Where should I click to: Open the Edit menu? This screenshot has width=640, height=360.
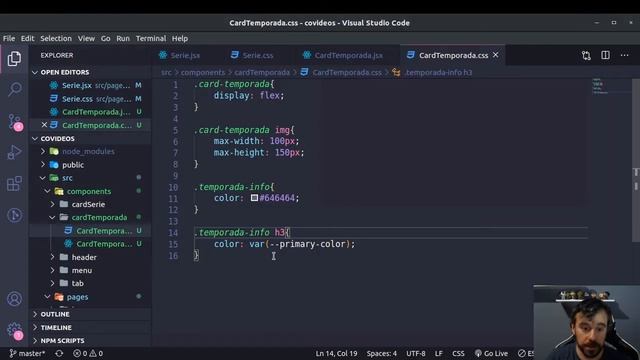click(27, 38)
